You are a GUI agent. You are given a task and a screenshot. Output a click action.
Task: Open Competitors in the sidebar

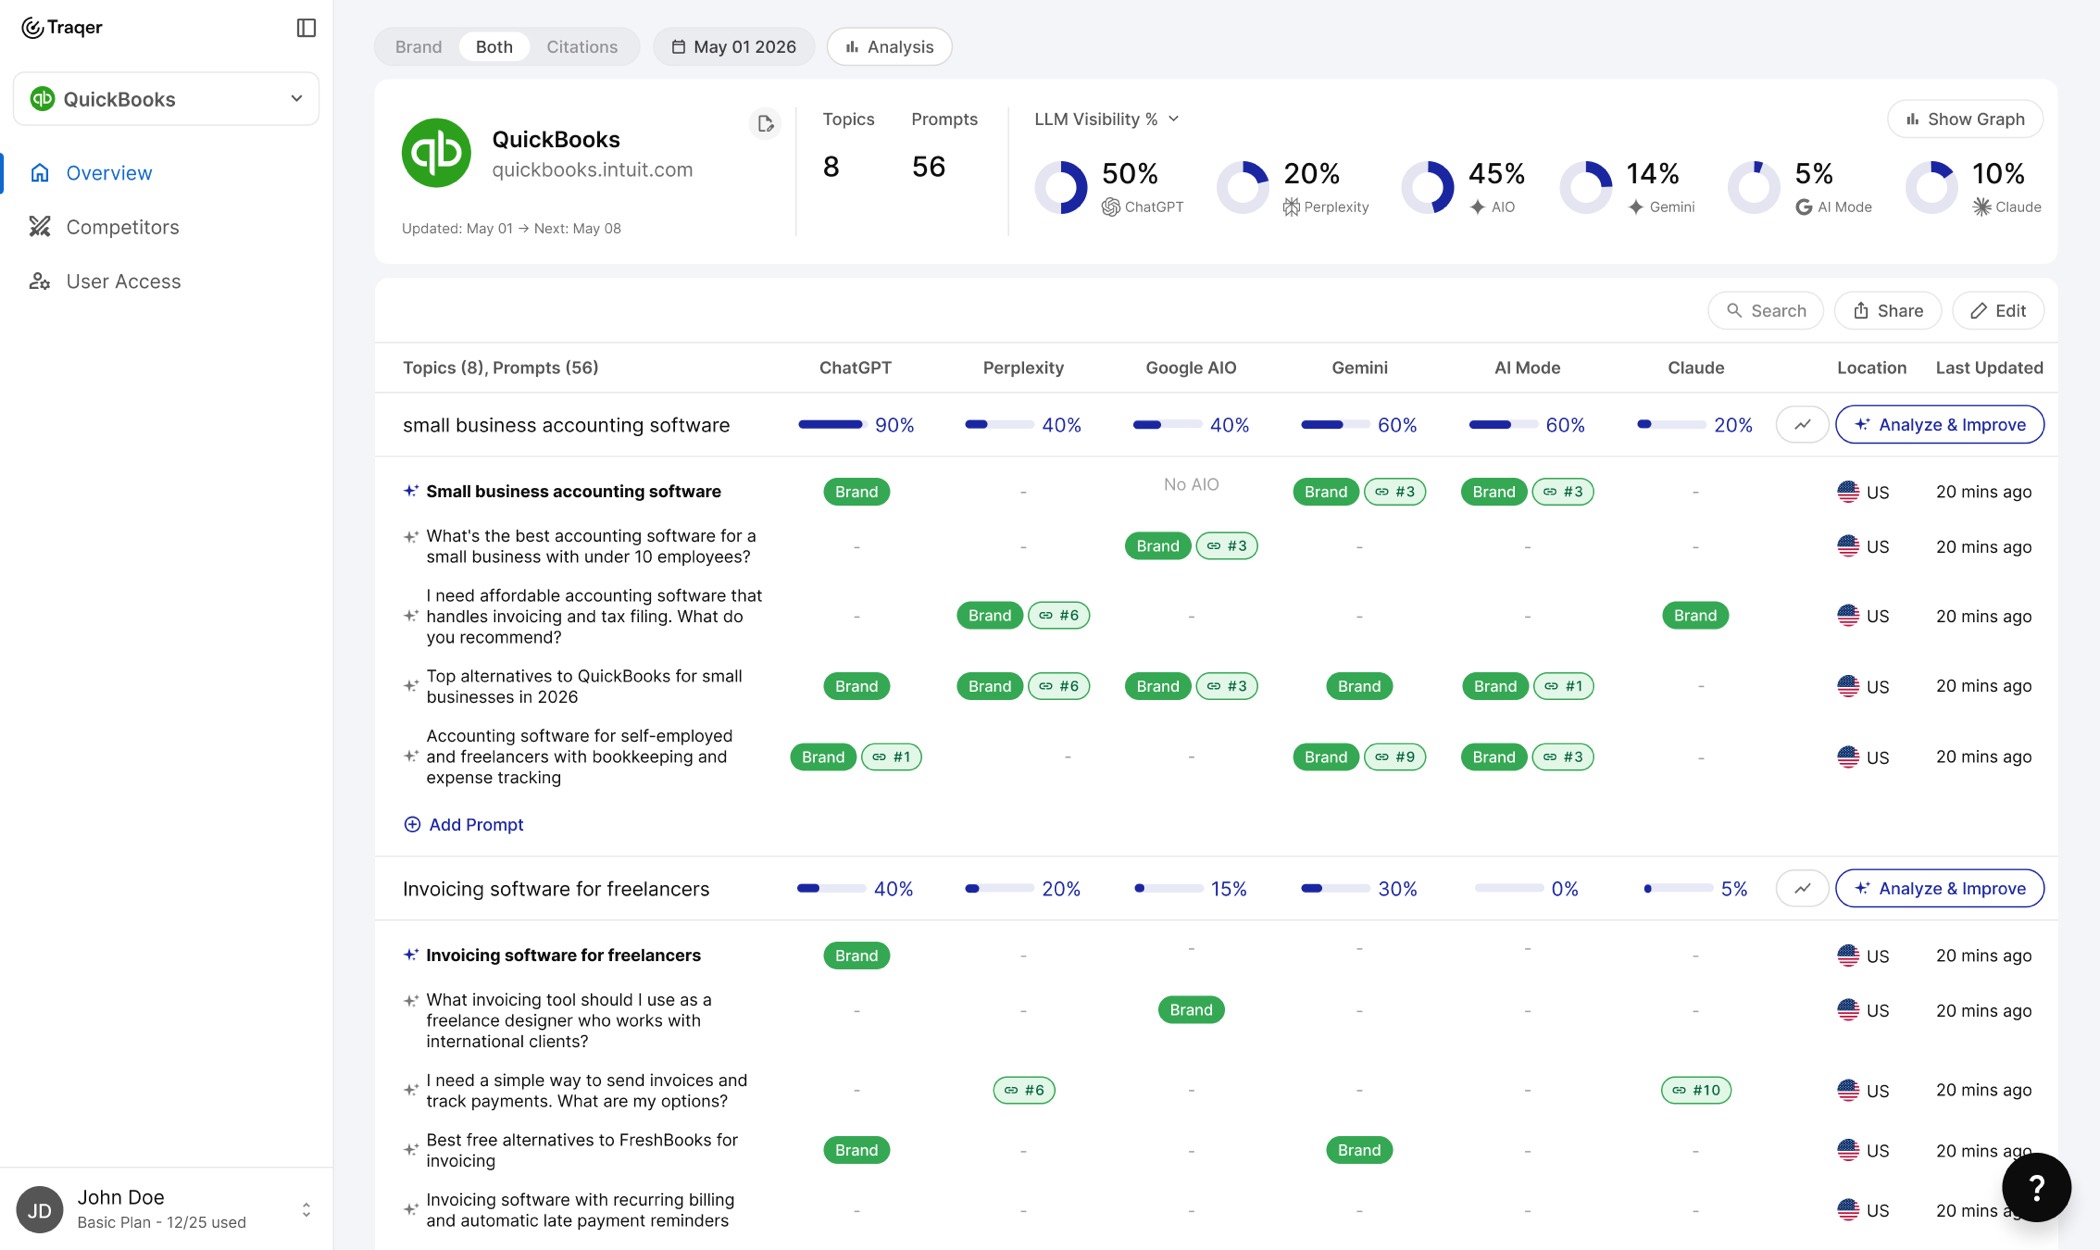(x=122, y=227)
